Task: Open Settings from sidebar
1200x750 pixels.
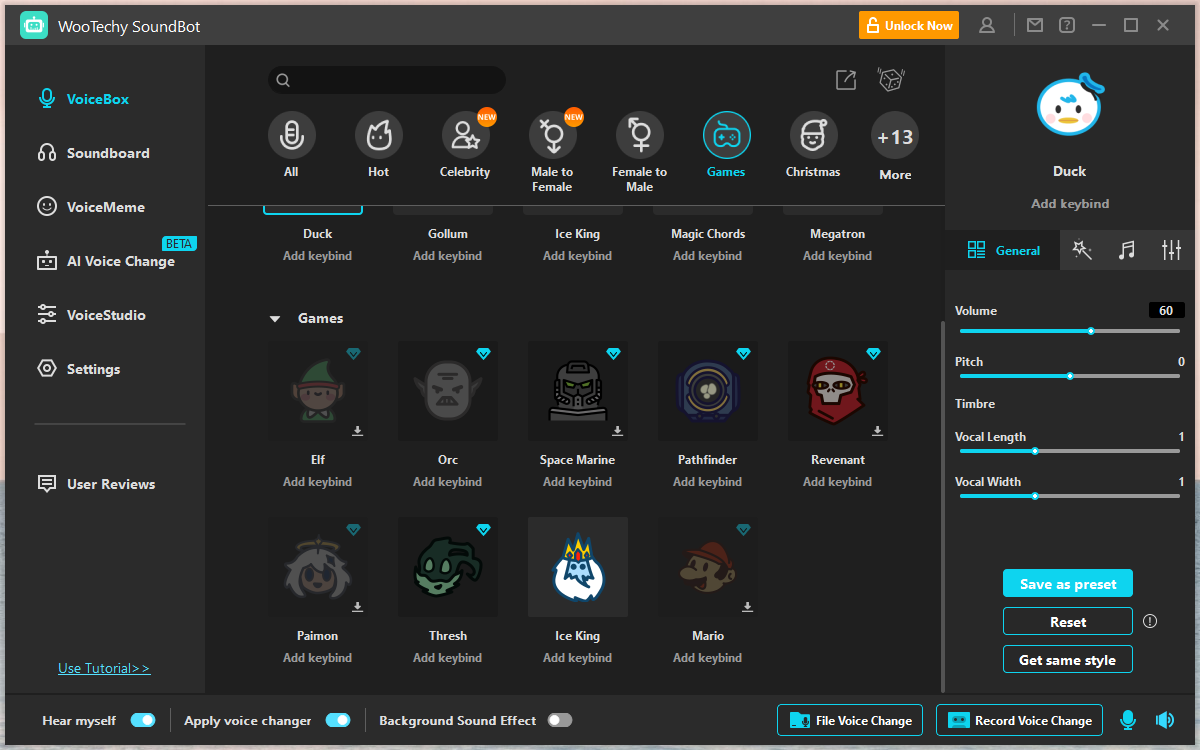Action: pos(79,369)
